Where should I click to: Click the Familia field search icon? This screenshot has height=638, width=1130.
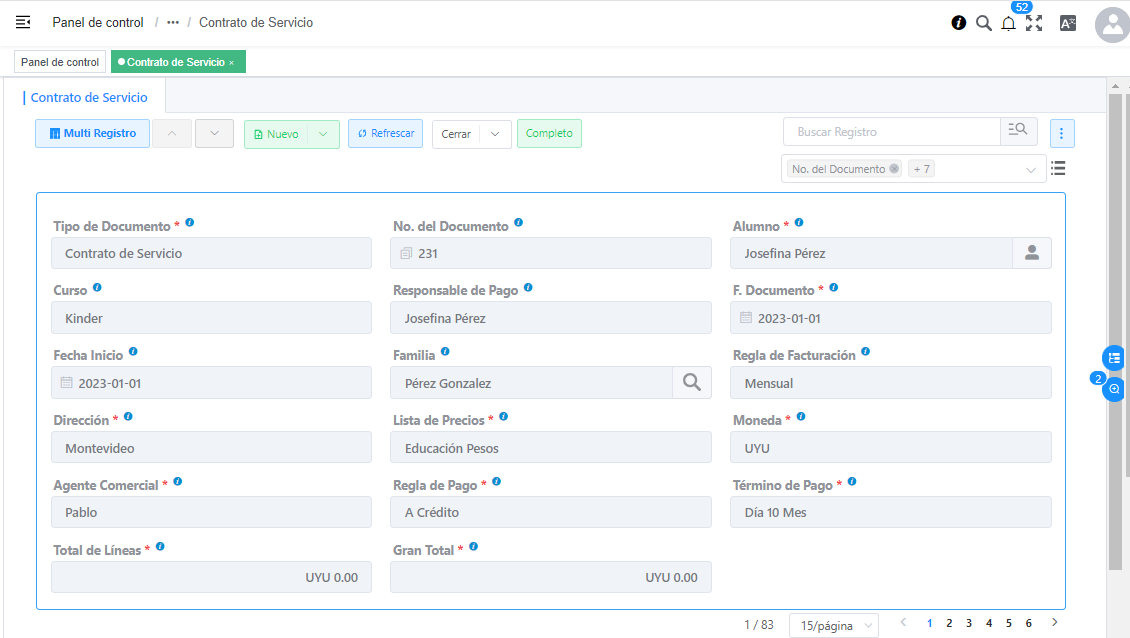[691, 383]
